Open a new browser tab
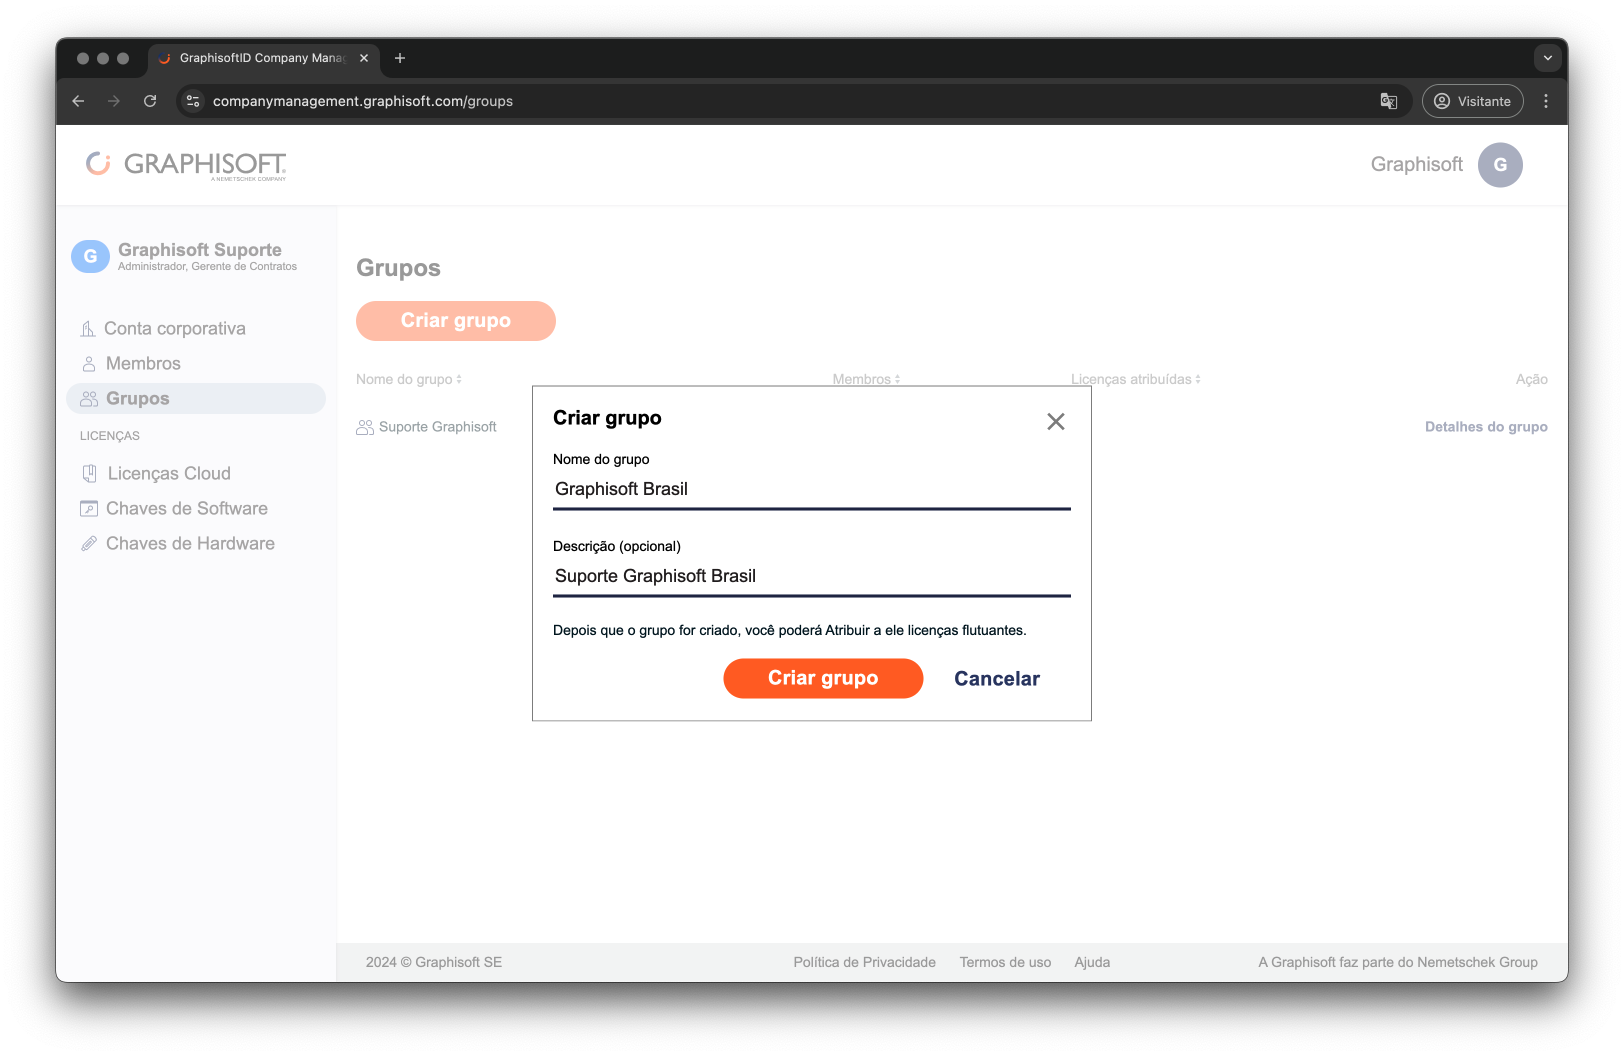The width and height of the screenshot is (1624, 1056). tap(400, 58)
